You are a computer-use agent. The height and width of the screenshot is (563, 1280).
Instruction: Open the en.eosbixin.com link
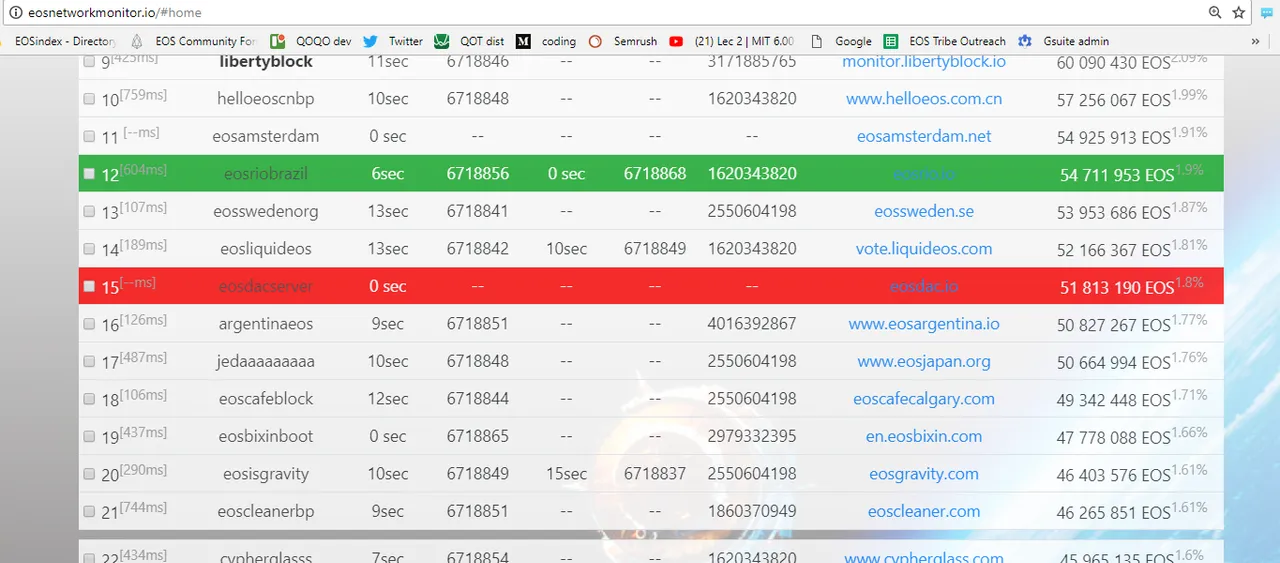point(924,436)
